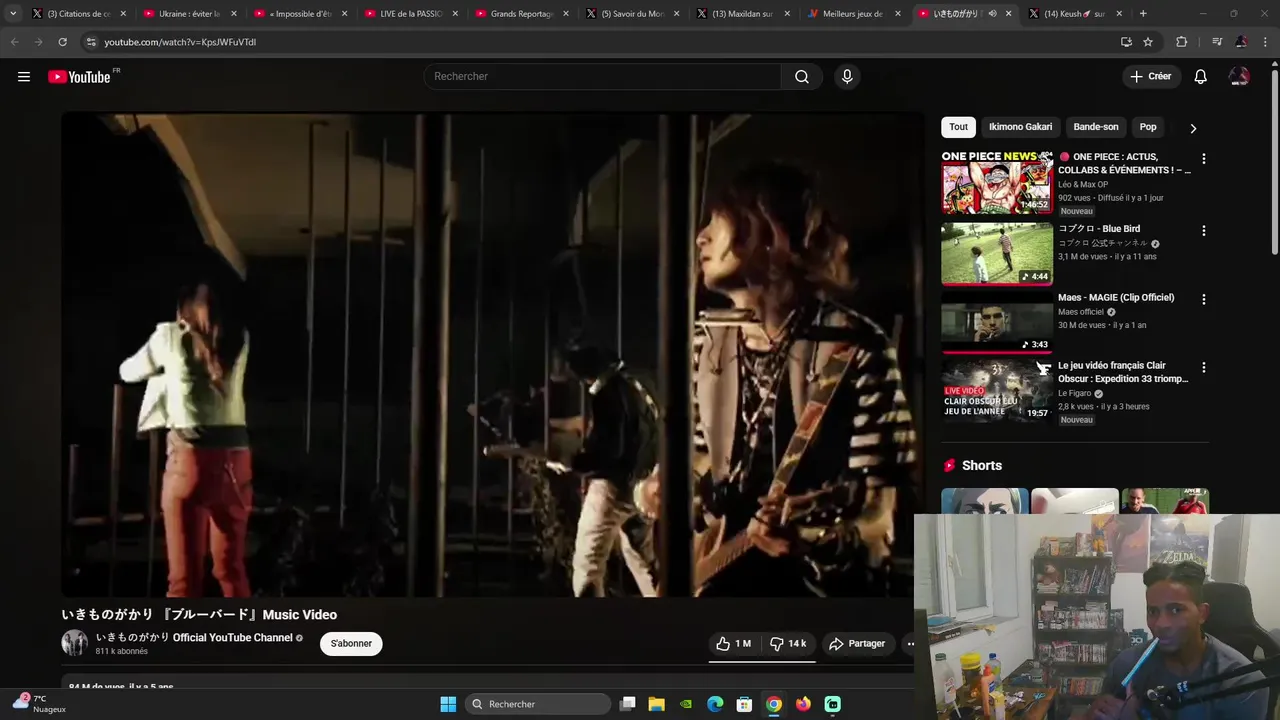This screenshot has height=720, width=1280.
Task: Open ONE PIECE NEWS video thumbnail
Action: click(x=997, y=183)
